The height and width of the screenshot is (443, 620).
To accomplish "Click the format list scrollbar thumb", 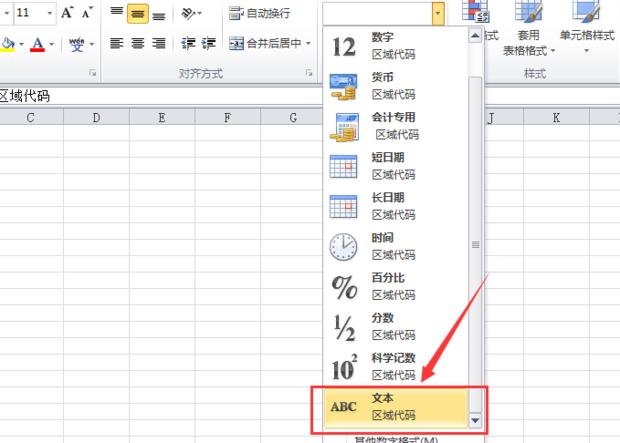I will coord(475,245).
